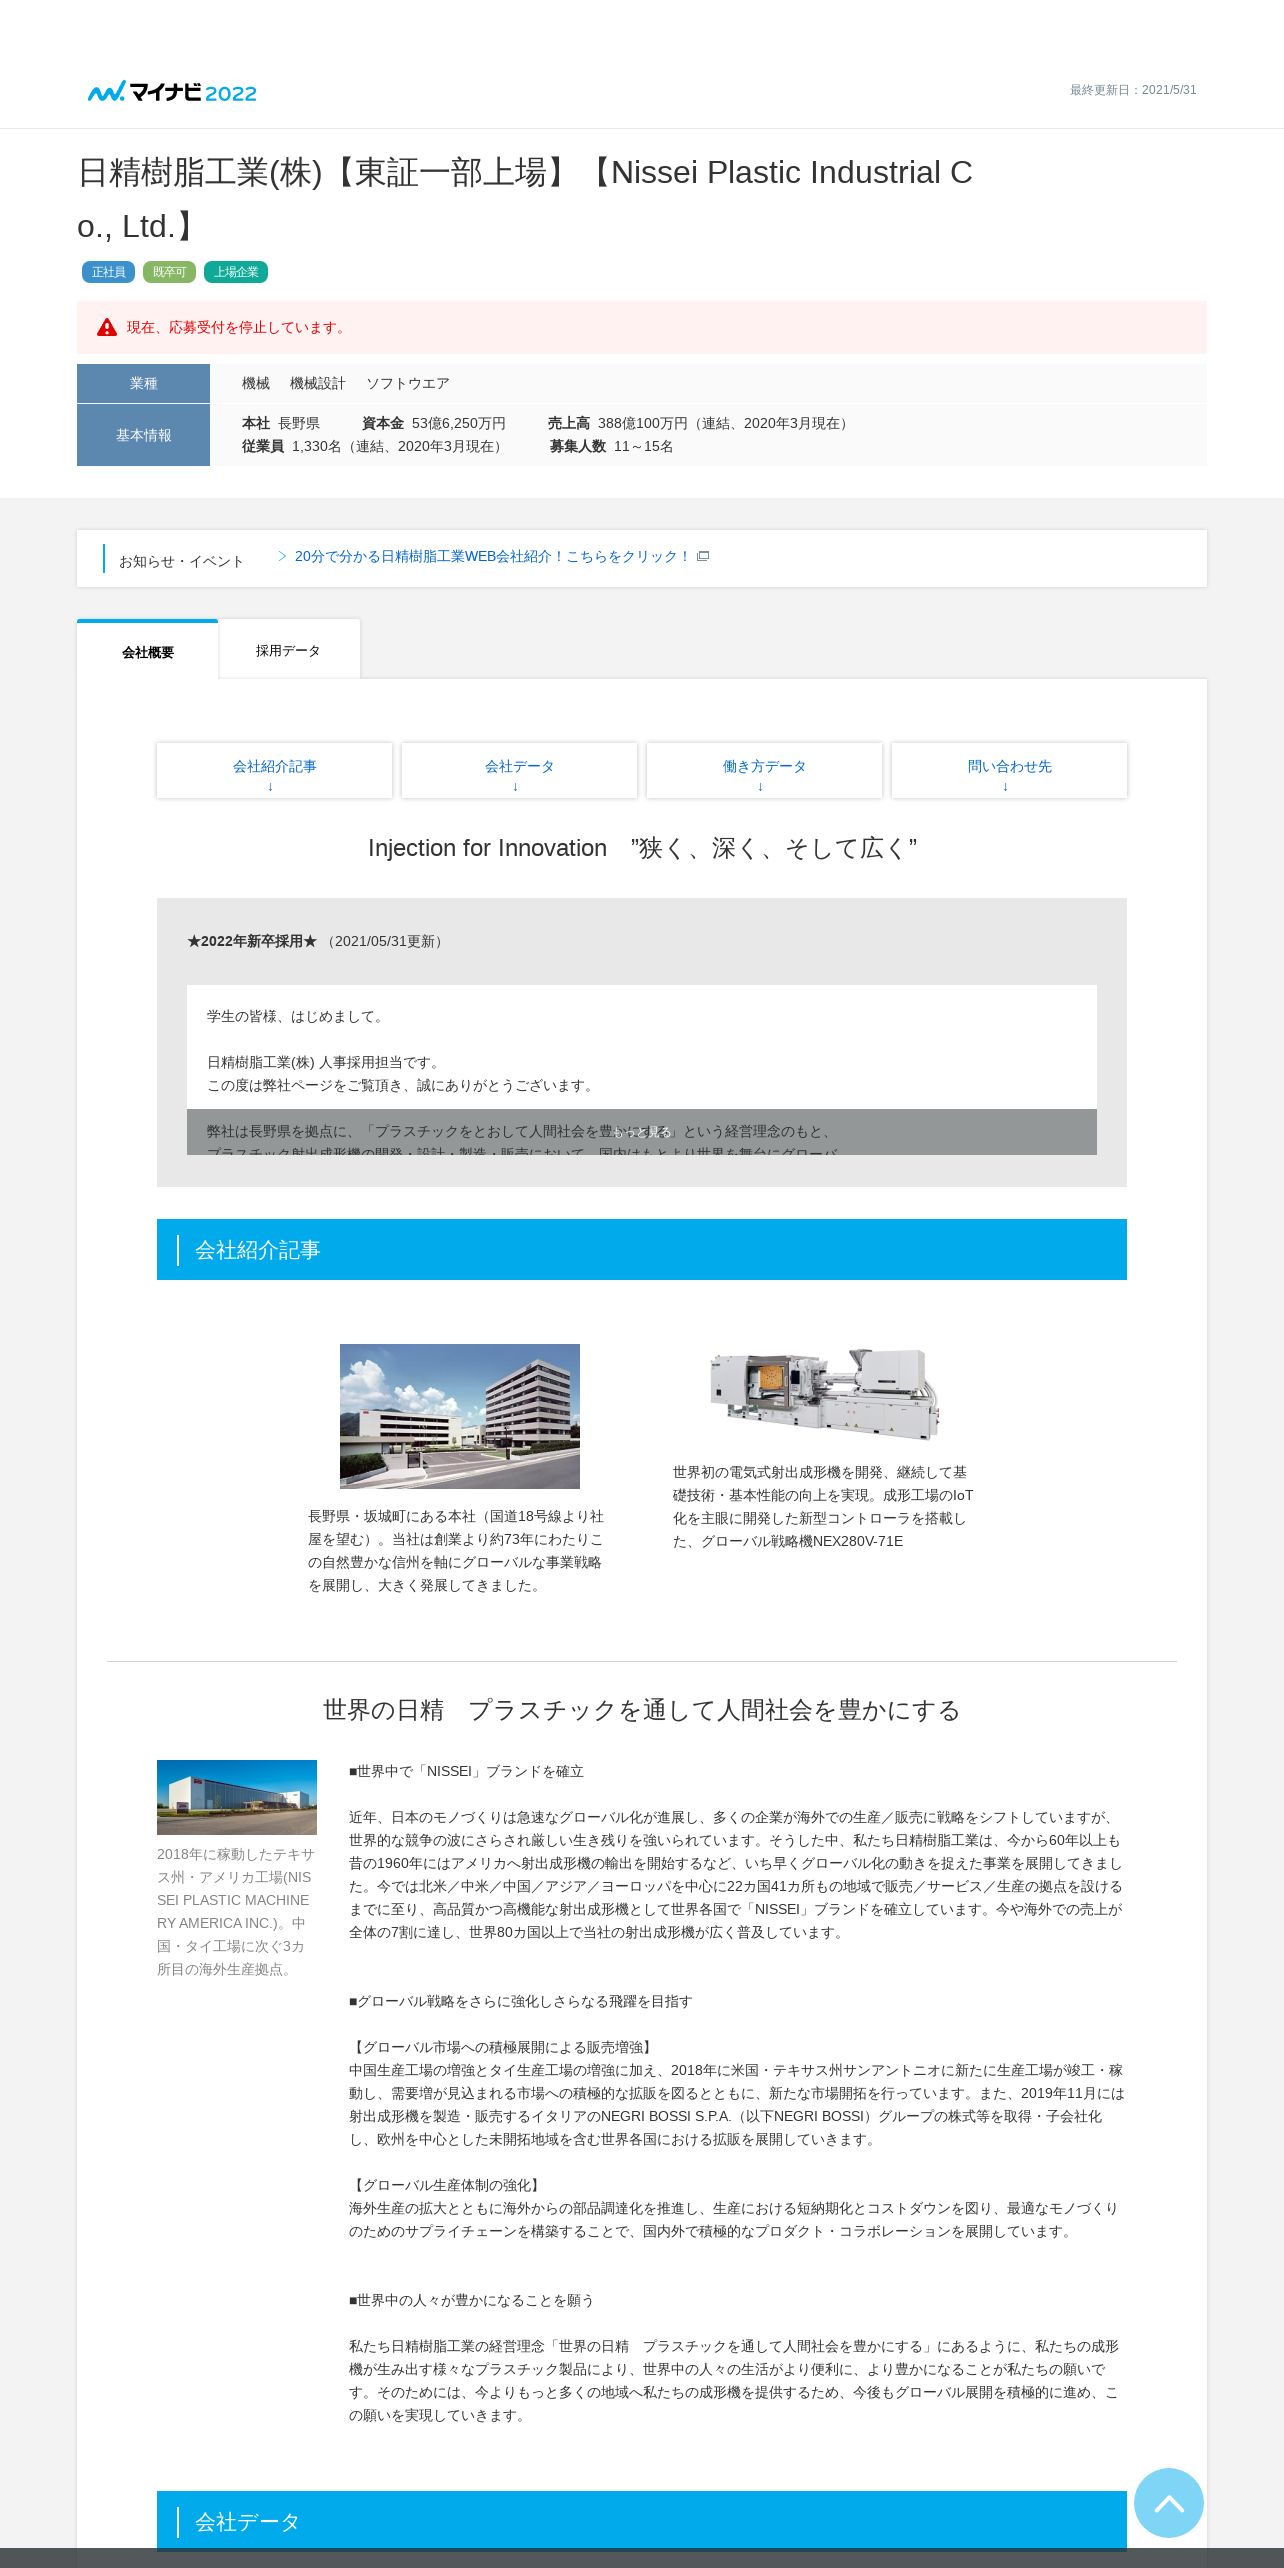The image size is (1284, 2568).
Task: Click the 会社データ blue section header
Action: (642, 2521)
